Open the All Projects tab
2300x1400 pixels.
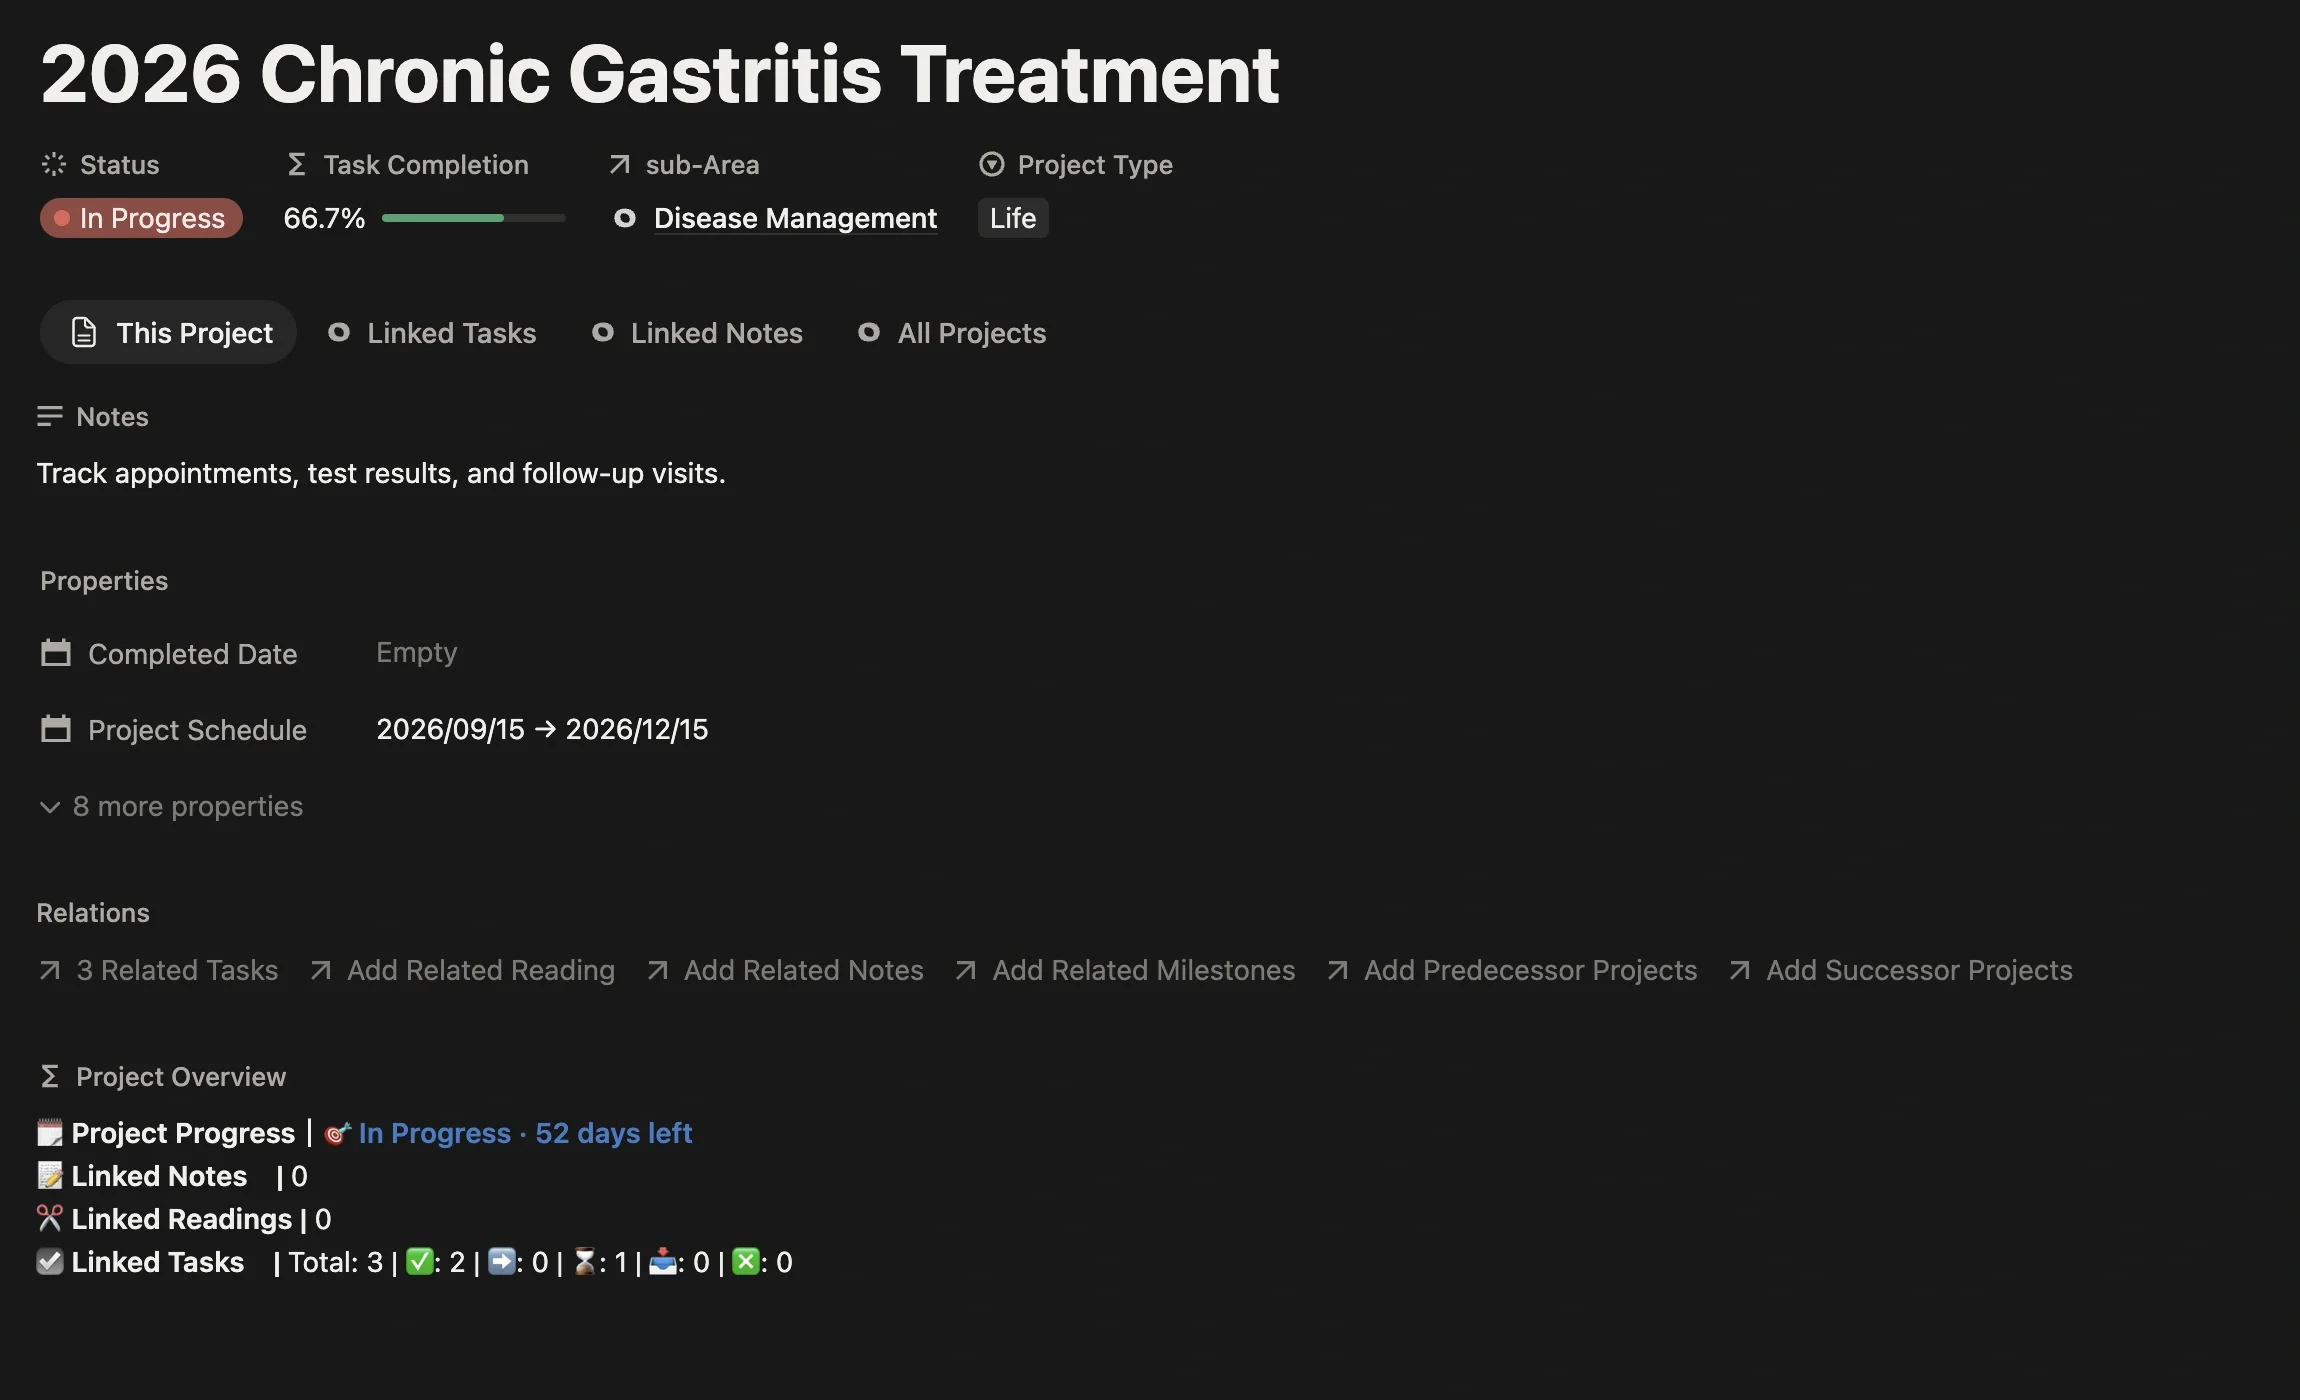pos(952,333)
